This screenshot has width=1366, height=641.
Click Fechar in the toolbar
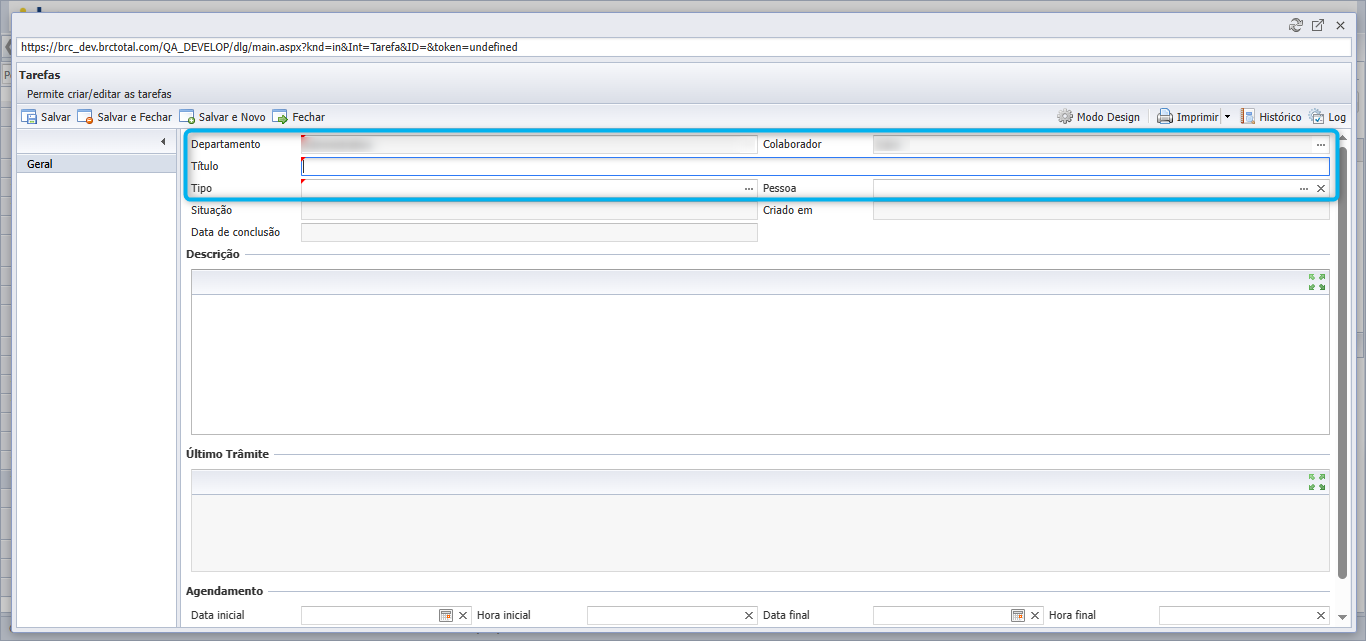[x=299, y=117]
